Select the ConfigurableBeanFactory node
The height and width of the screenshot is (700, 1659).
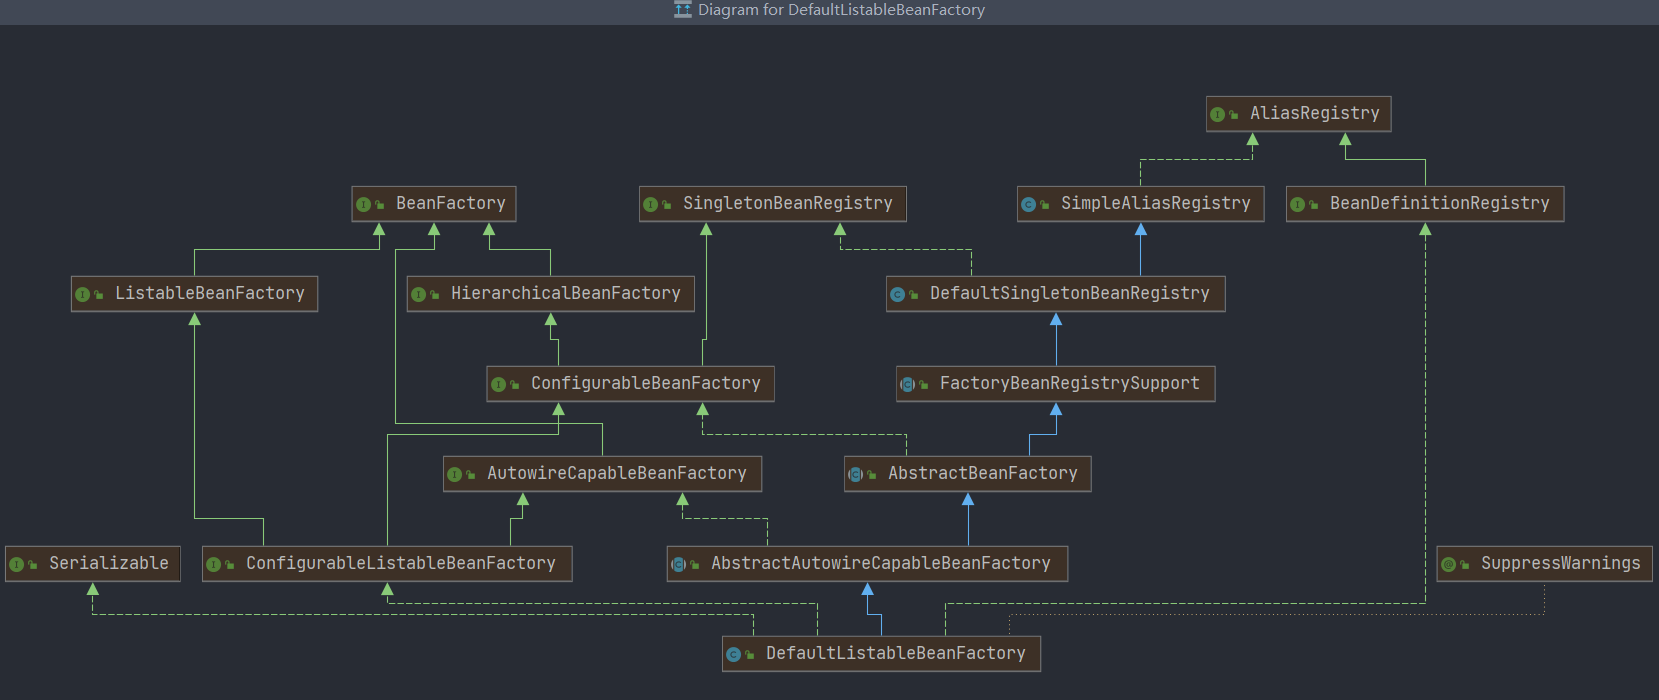[x=630, y=384]
